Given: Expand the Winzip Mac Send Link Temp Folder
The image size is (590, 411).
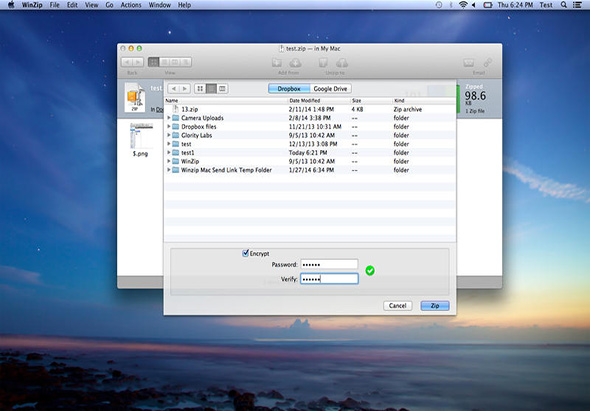Looking at the screenshot, I should [x=169, y=170].
